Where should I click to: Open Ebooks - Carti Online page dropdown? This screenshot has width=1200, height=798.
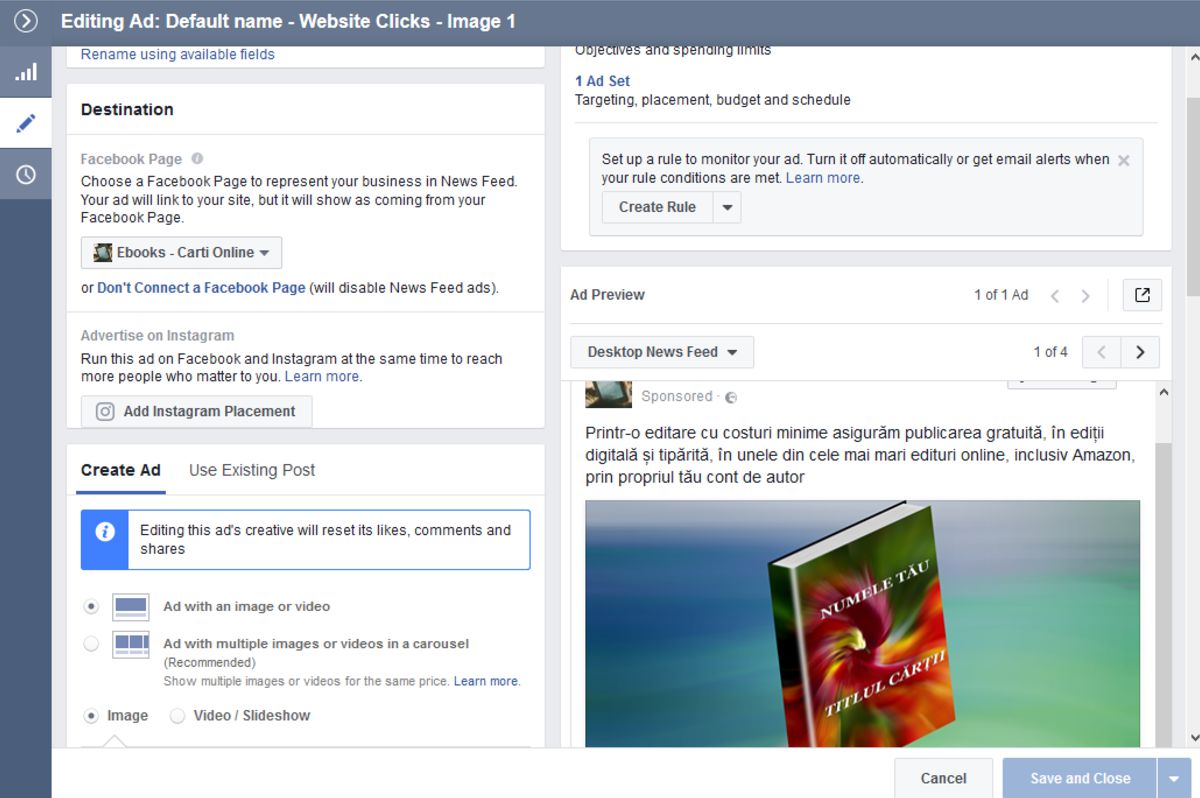[181, 253]
